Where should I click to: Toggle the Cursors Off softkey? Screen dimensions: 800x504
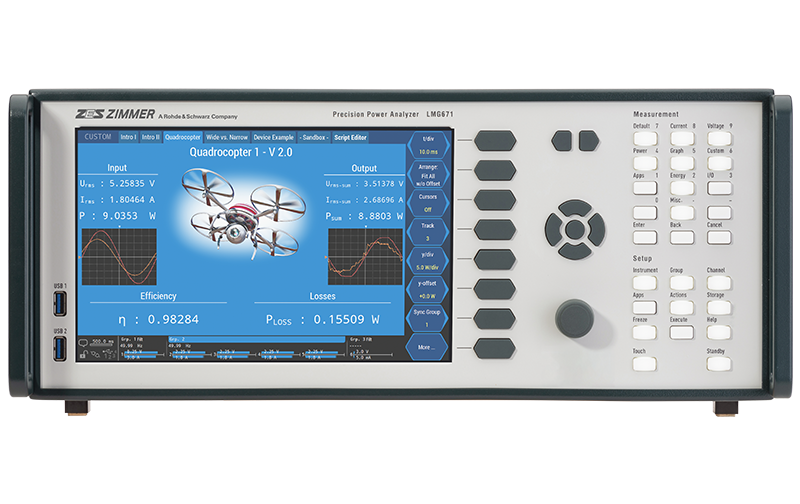pos(429,203)
